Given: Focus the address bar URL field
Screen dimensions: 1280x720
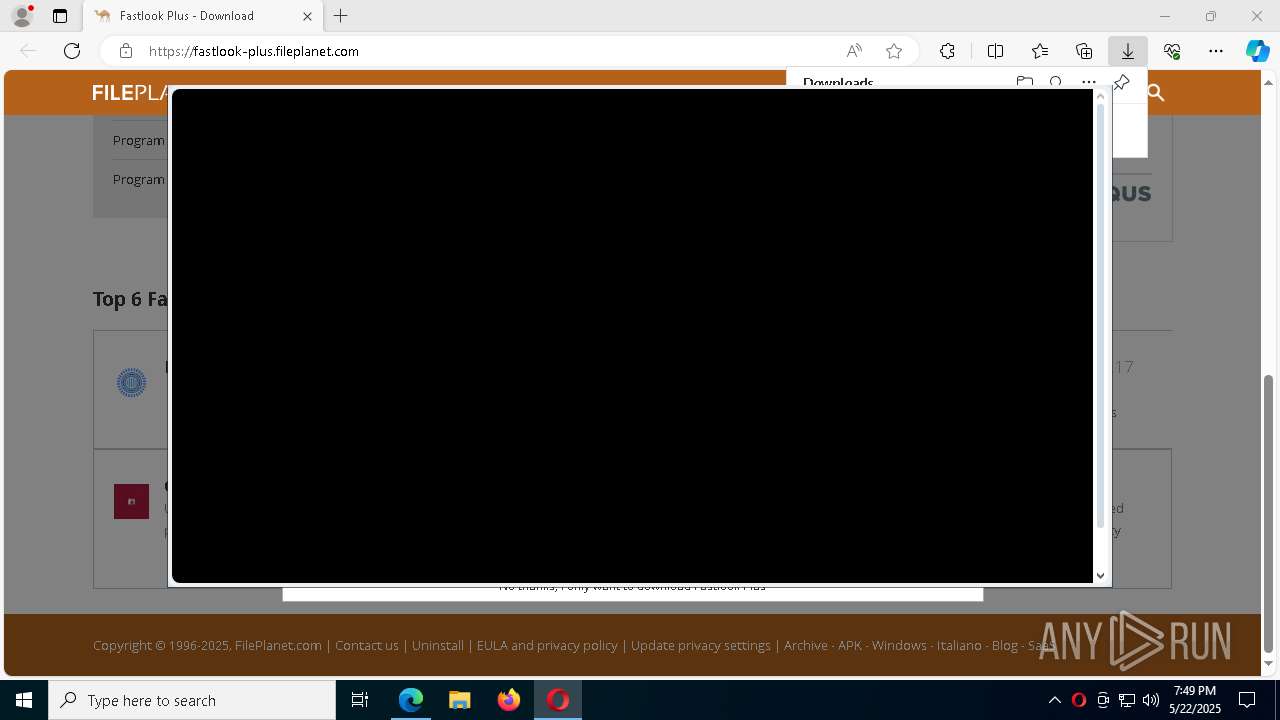Looking at the screenshot, I should tap(490, 51).
